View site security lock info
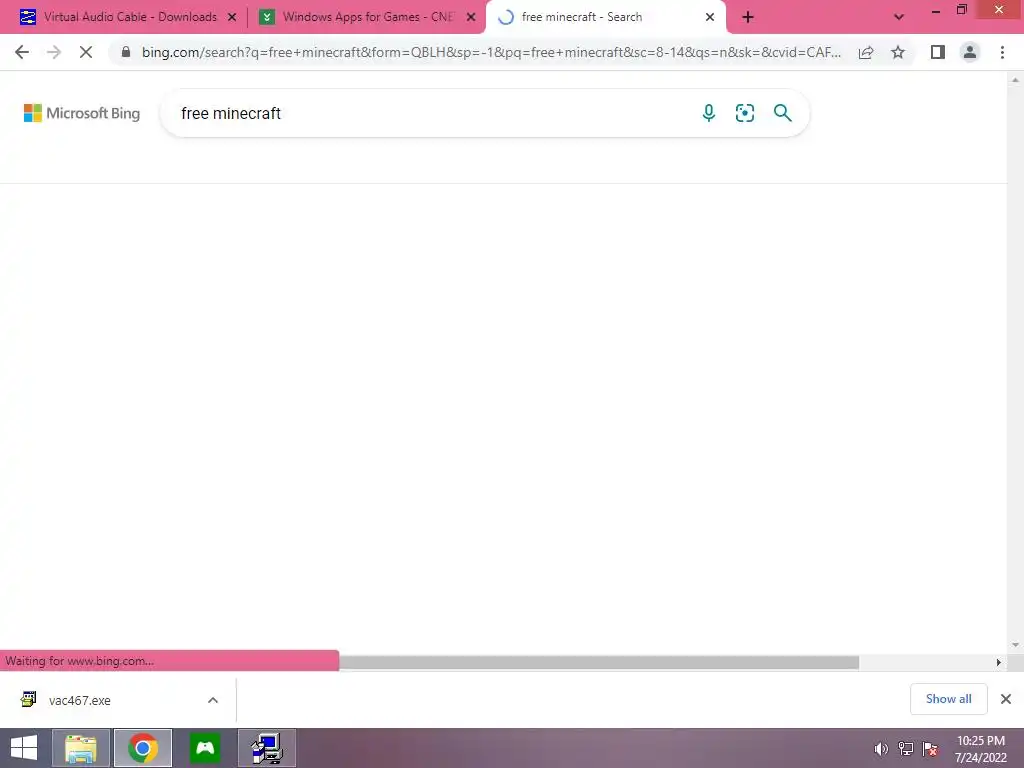The width and height of the screenshot is (1024, 768). click(126, 52)
